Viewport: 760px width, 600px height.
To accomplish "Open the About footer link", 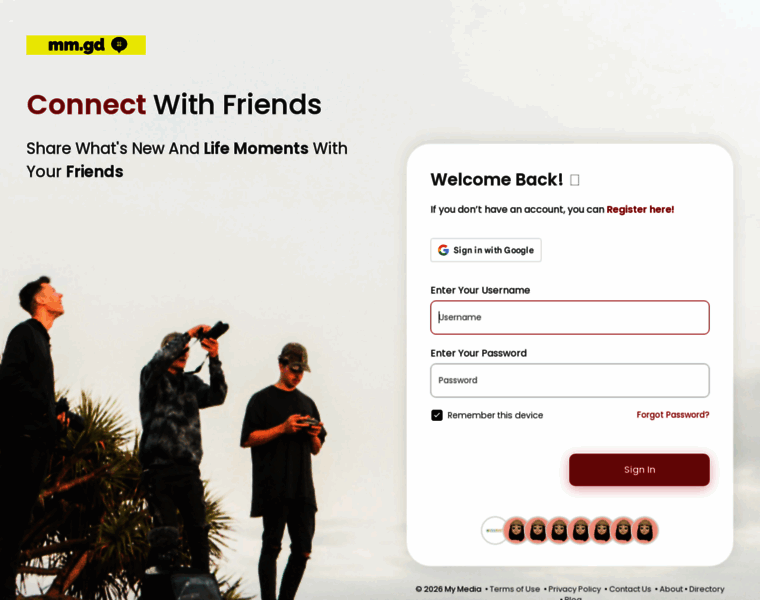I will point(671,589).
